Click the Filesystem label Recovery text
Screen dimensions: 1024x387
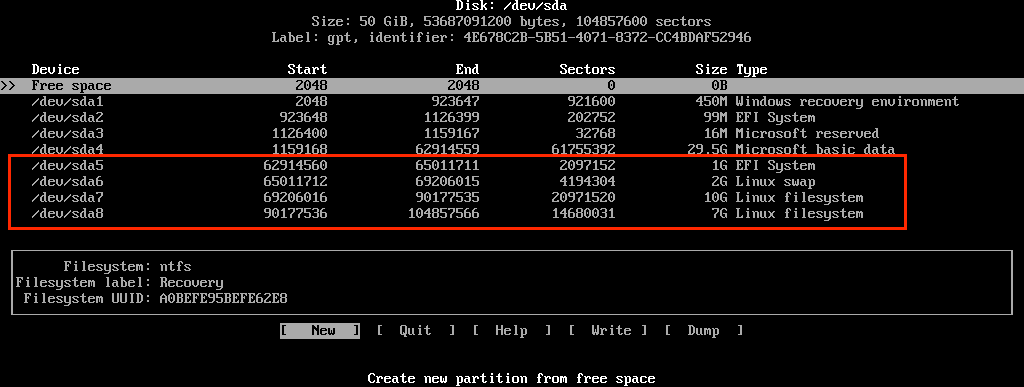pos(191,283)
